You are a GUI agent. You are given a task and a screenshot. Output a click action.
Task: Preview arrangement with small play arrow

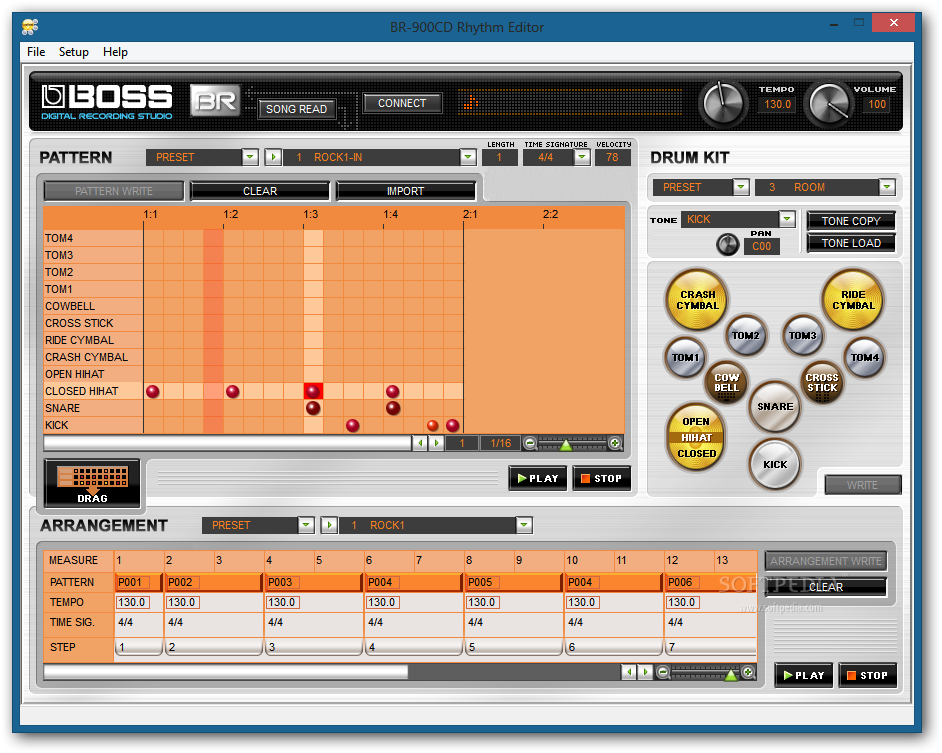[x=329, y=525]
